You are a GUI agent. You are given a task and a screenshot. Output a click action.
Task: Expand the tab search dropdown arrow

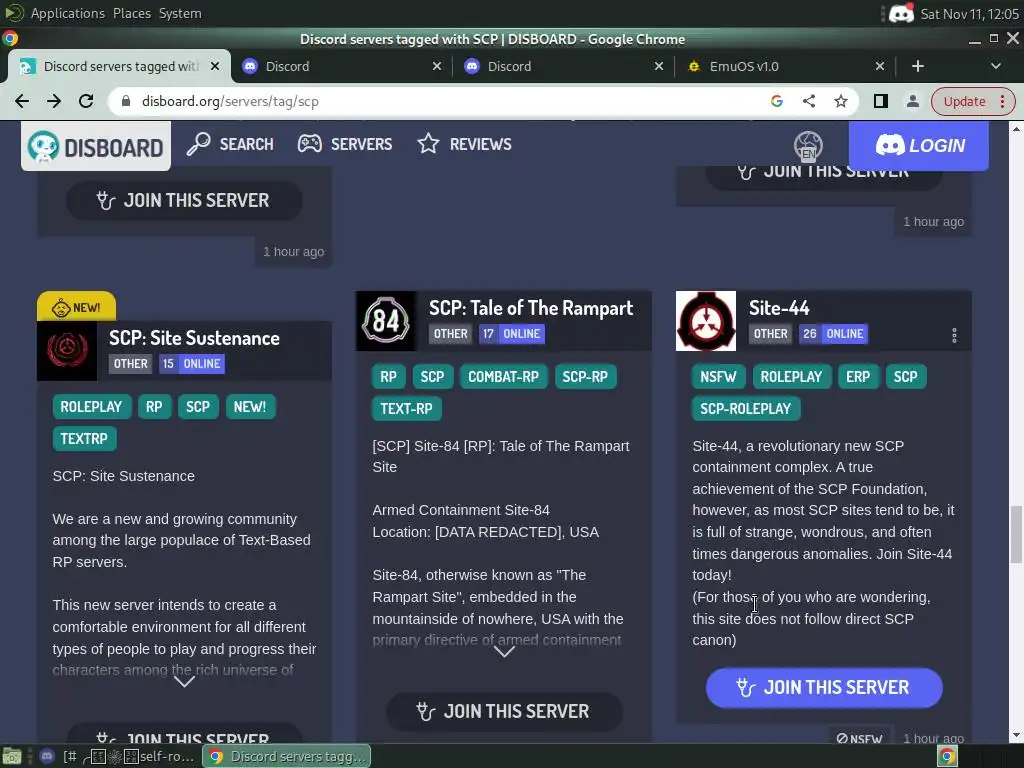point(995,66)
